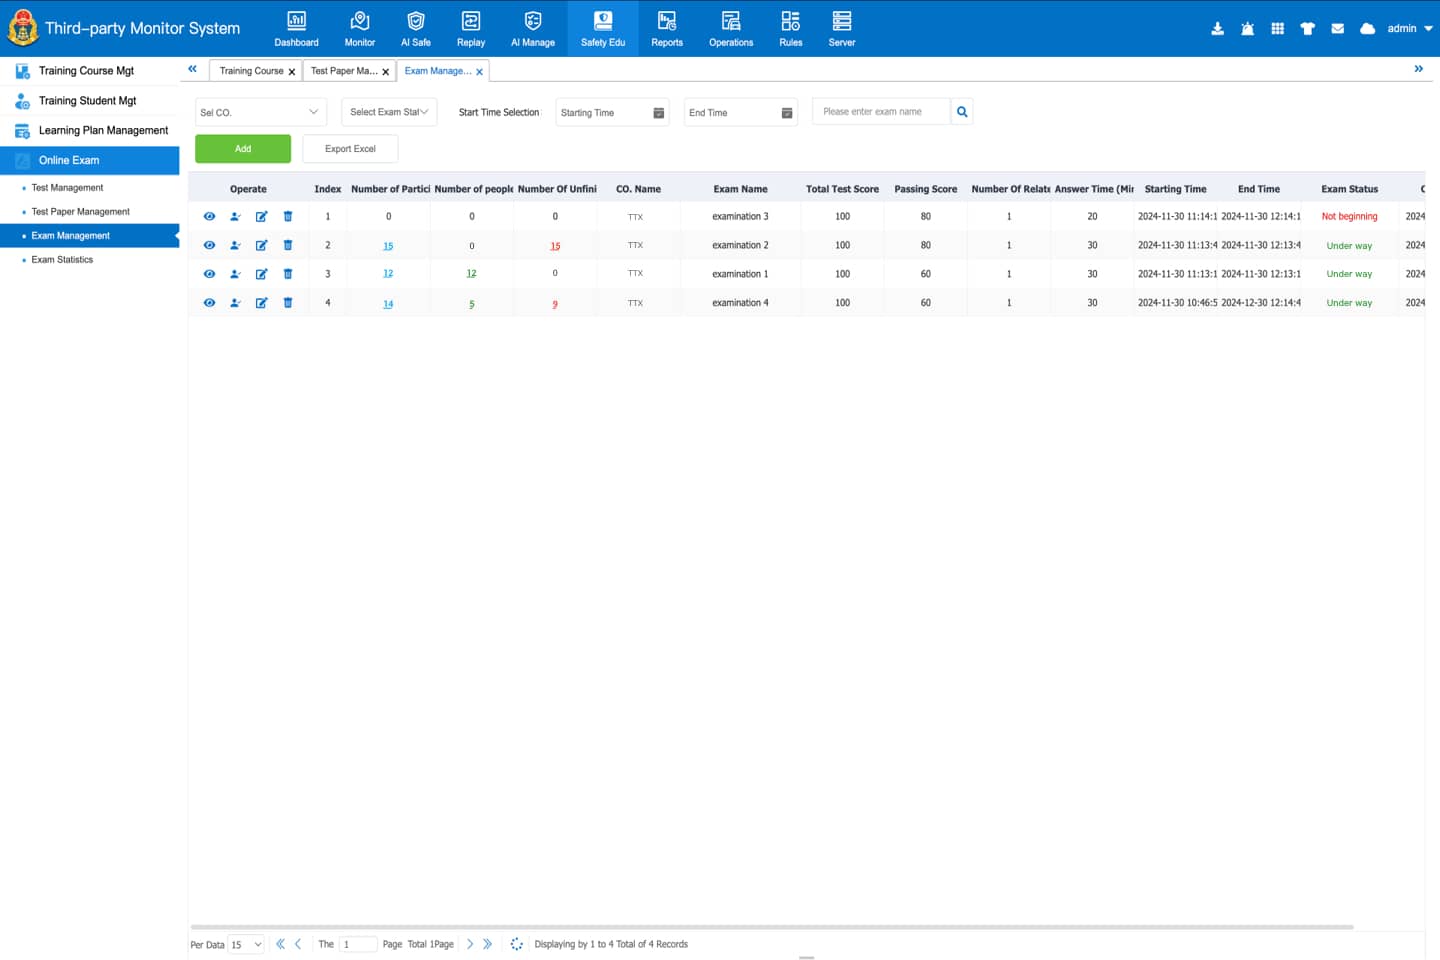Open the Dashboard module
Screen dimensions: 1440x960
[x=296, y=28]
